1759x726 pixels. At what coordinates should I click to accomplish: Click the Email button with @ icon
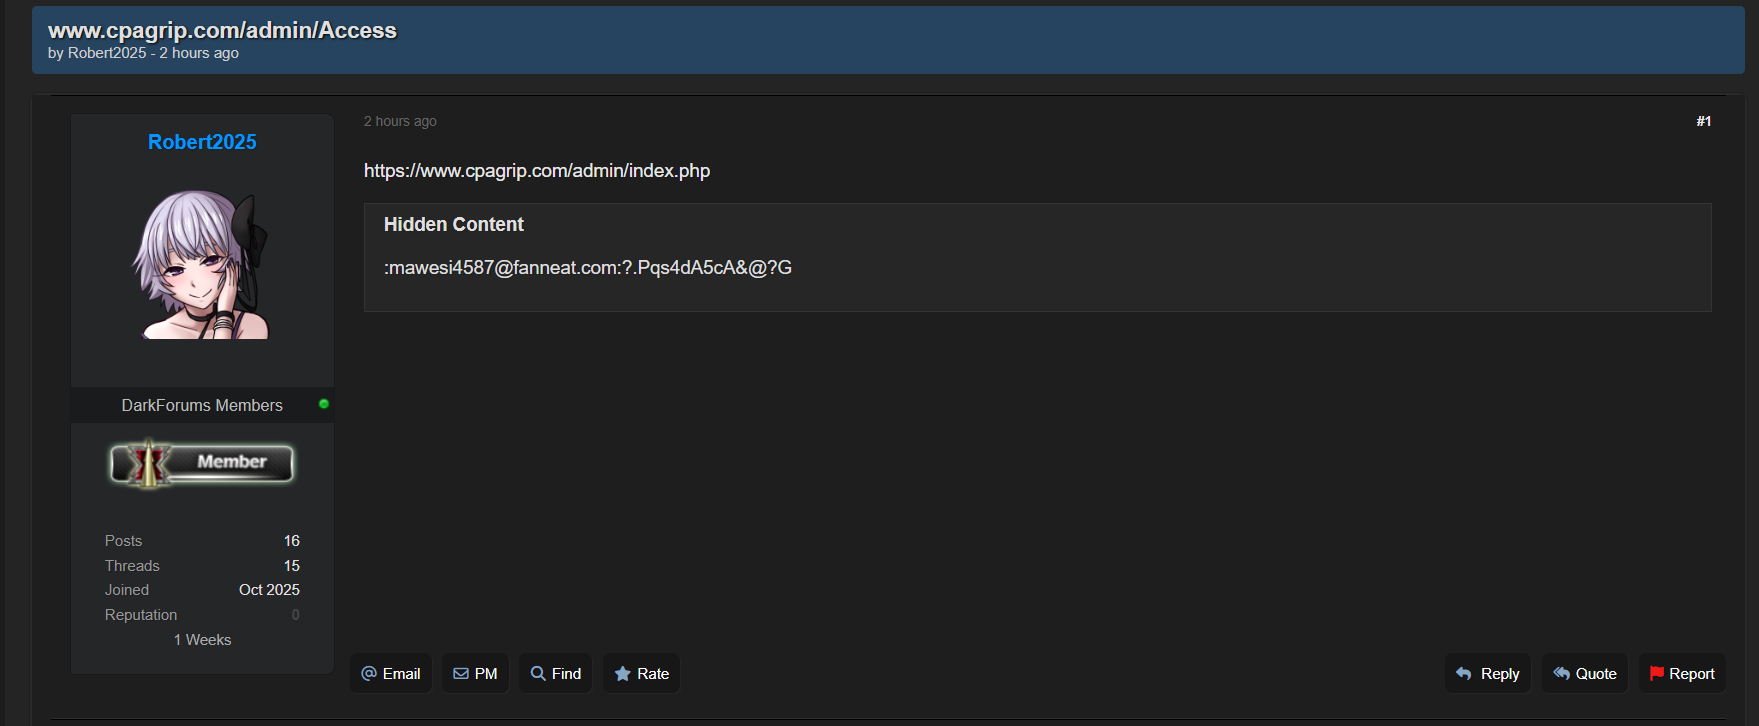pyautogui.click(x=391, y=674)
